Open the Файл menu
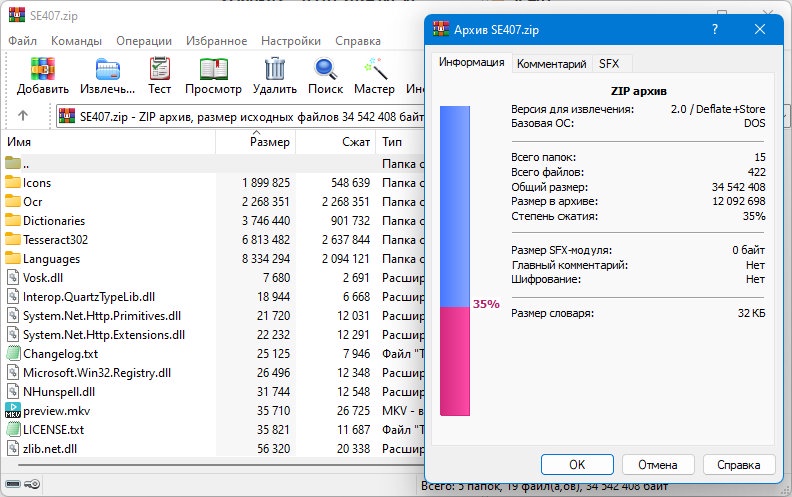Image resolution: width=792 pixels, height=497 pixels. [x=22, y=41]
